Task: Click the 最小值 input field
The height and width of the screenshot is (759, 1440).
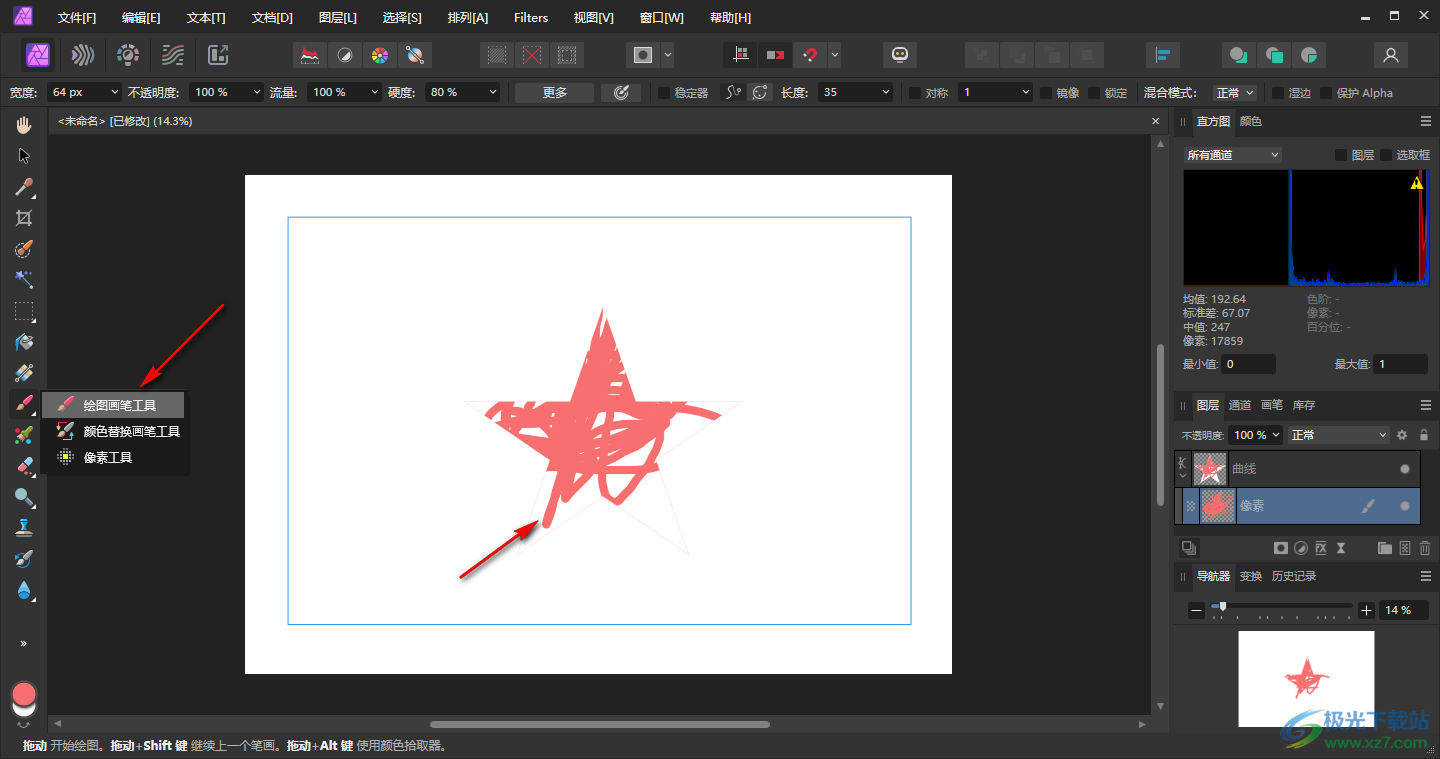Action: (x=1250, y=365)
